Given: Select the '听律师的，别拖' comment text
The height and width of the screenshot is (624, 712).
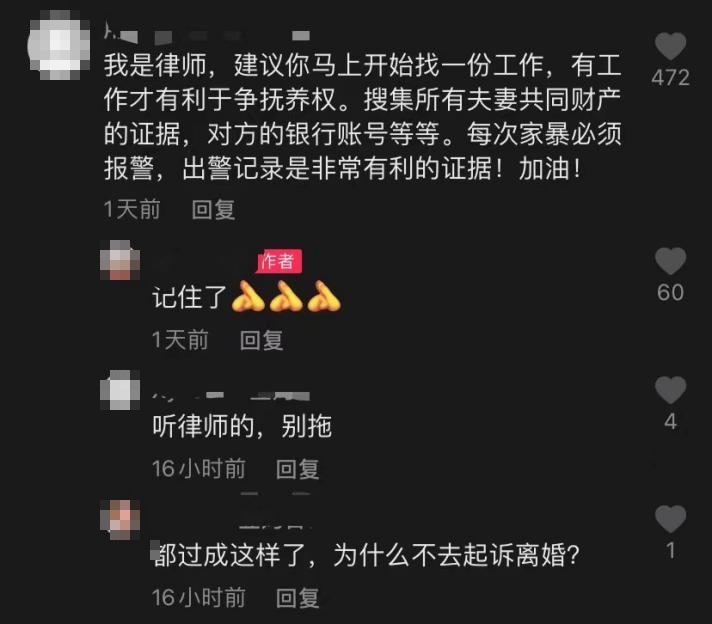Looking at the screenshot, I should click(x=242, y=426).
